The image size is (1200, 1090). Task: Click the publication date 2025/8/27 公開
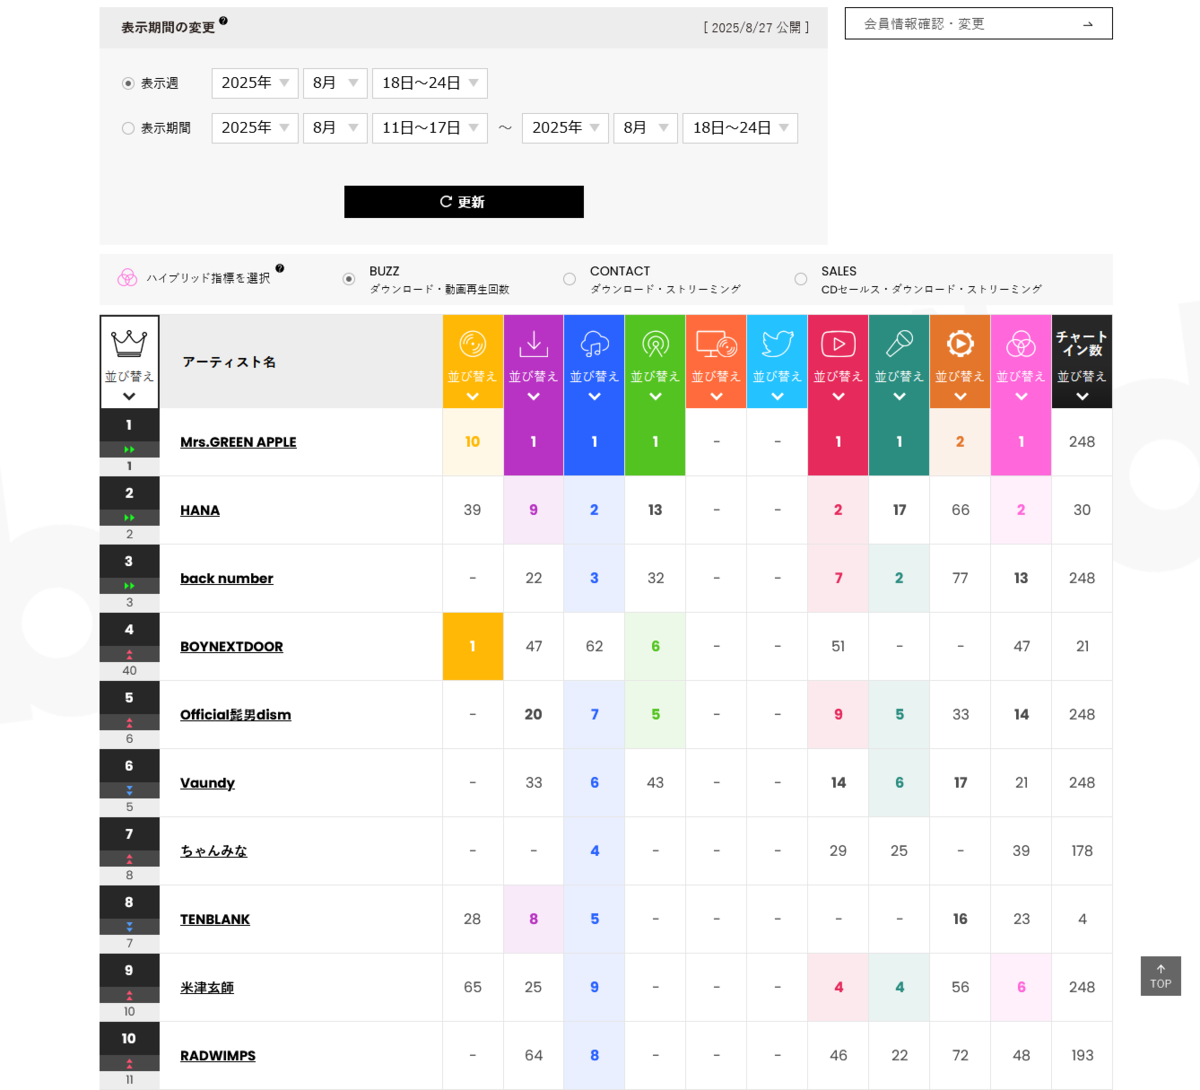pyautogui.click(x=756, y=28)
